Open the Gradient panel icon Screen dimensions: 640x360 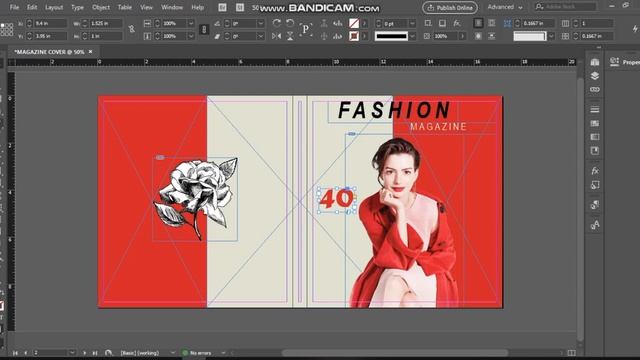(595, 137)
